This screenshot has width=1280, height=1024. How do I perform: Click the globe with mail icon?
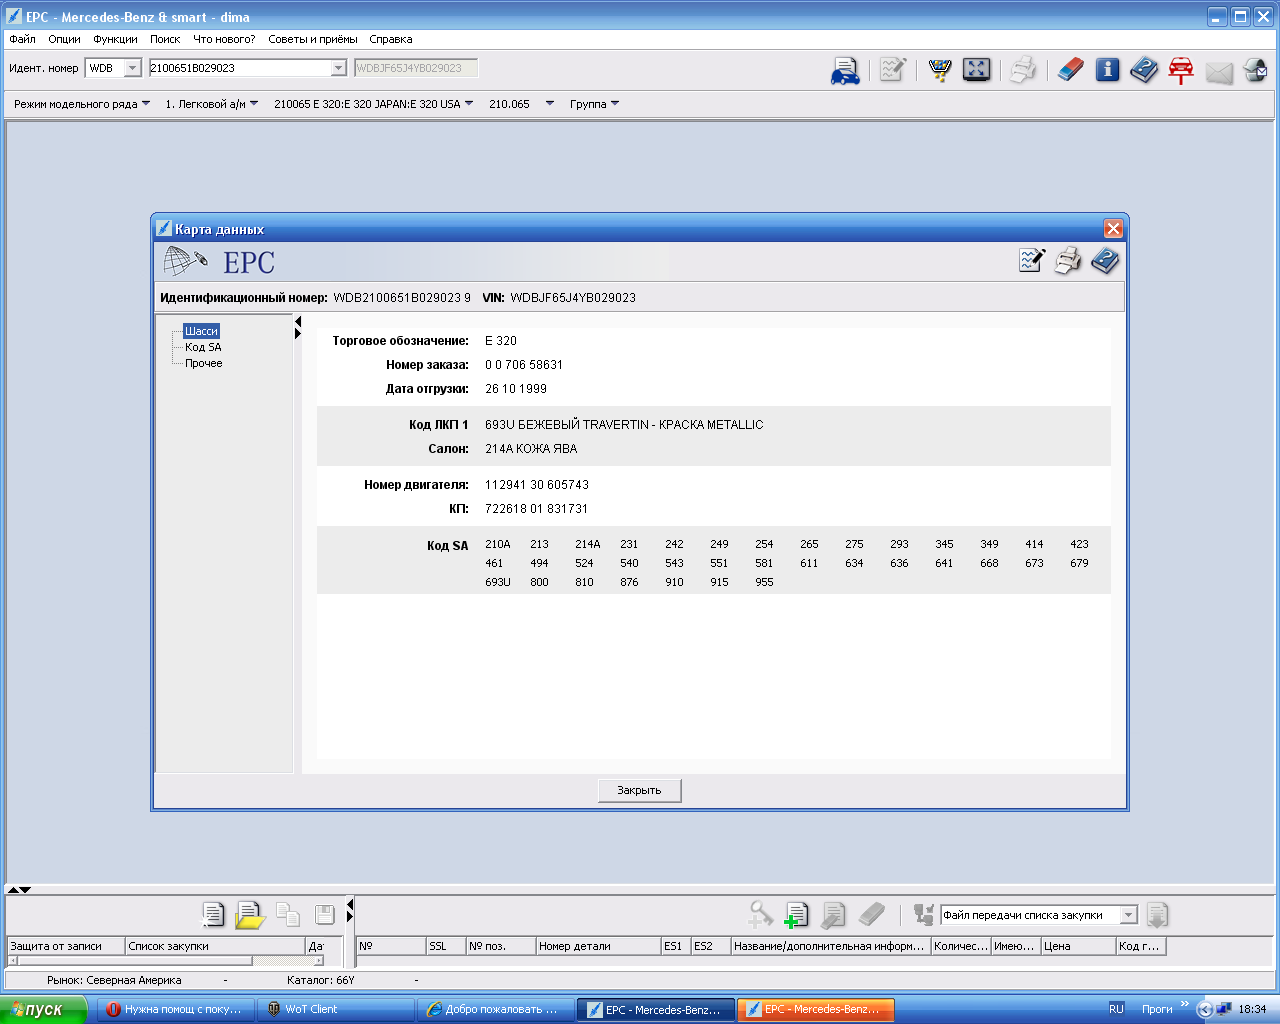coord(1255,70)
